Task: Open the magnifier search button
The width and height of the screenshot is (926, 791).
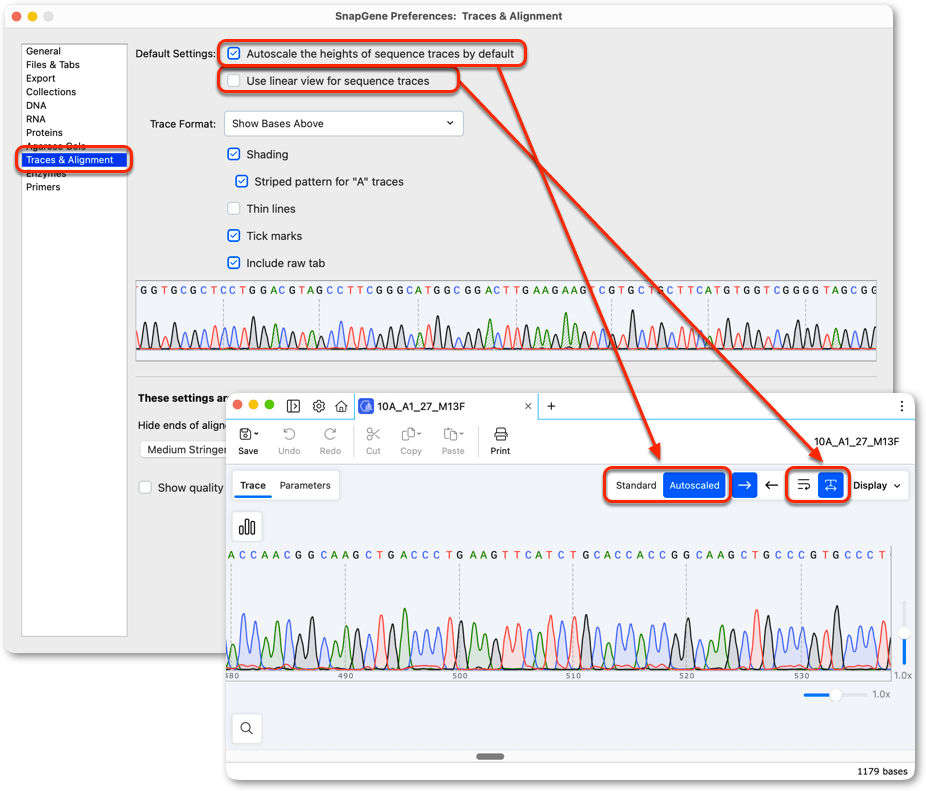Action: click(x=247, y=728)
